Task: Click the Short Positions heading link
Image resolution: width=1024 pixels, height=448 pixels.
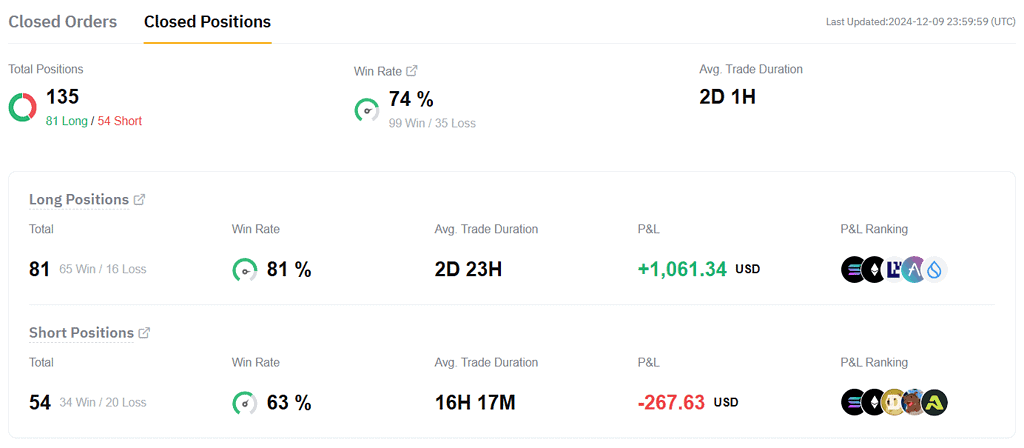Action: coord(82,333)
